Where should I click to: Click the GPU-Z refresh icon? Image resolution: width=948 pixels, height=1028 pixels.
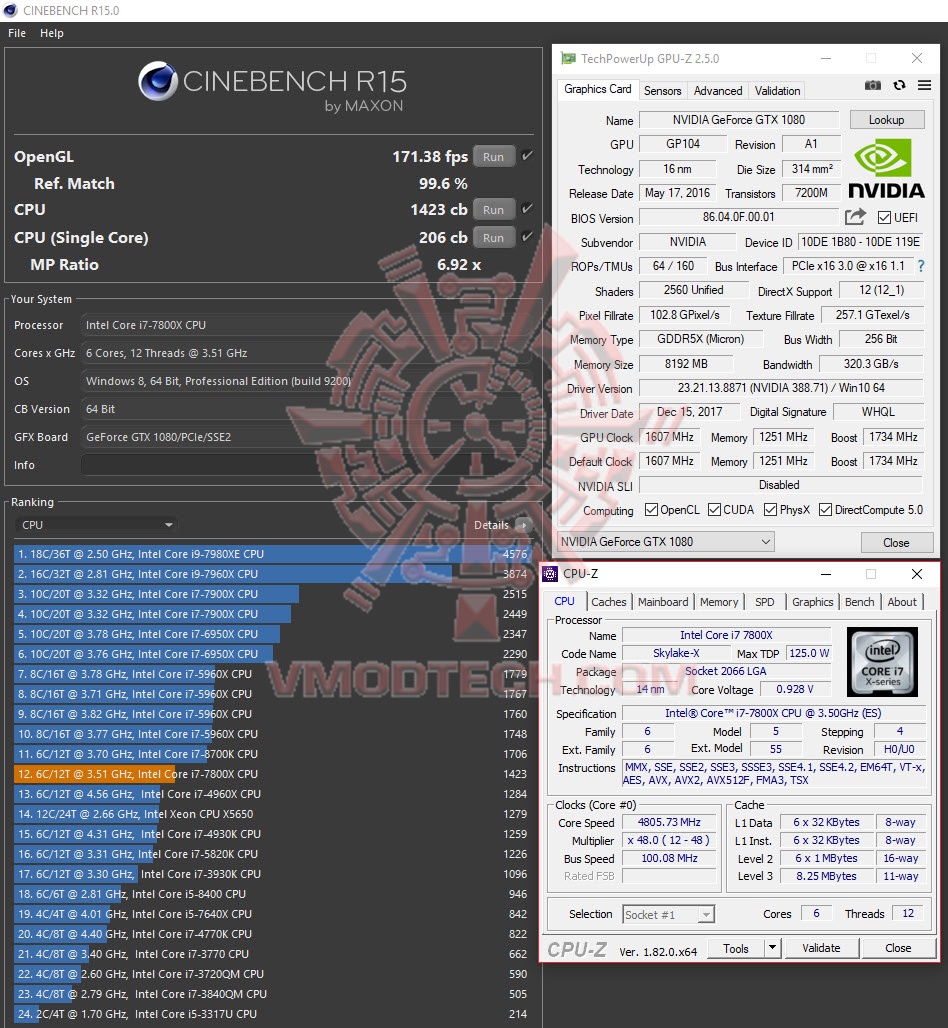899,85
